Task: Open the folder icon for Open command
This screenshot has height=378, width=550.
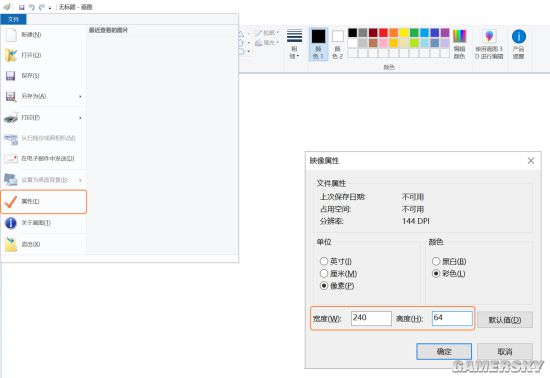Action: [11, 55]
